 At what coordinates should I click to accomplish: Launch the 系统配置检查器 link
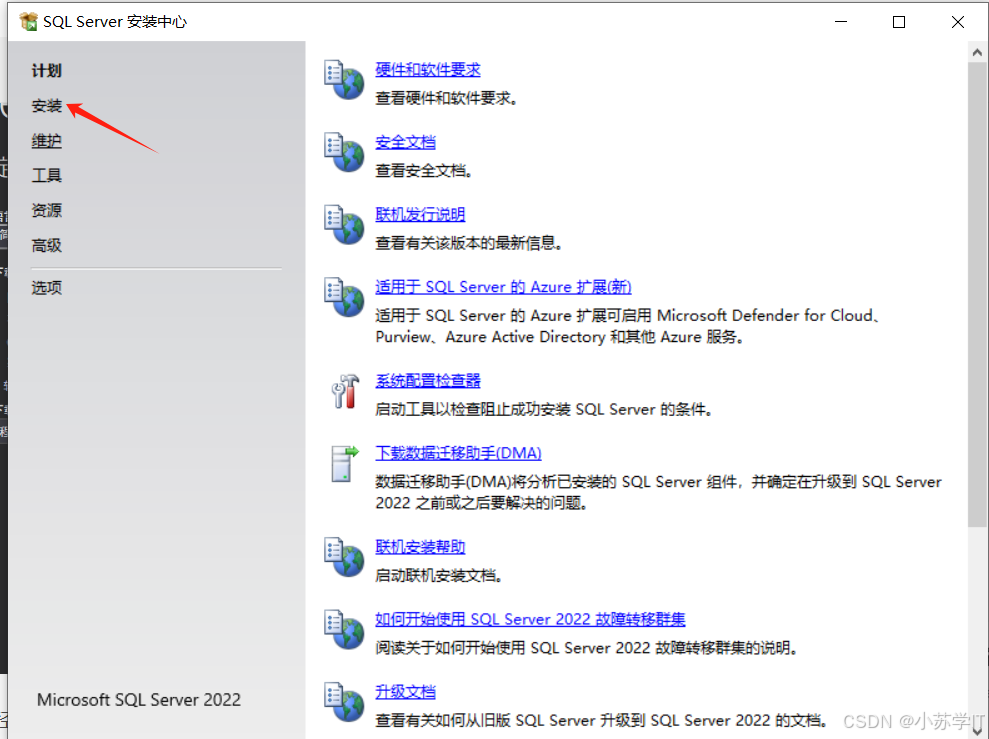(x=428, y=381)
